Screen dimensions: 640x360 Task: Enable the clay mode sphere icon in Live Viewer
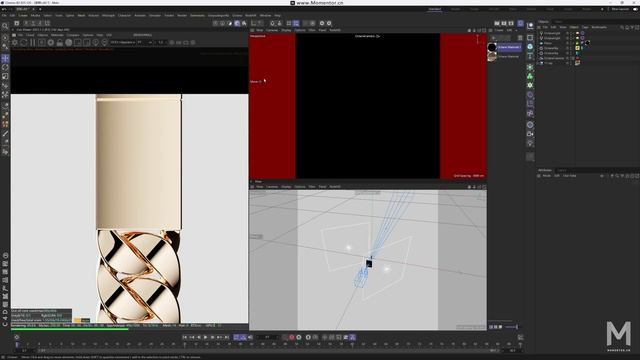(69, 42)
